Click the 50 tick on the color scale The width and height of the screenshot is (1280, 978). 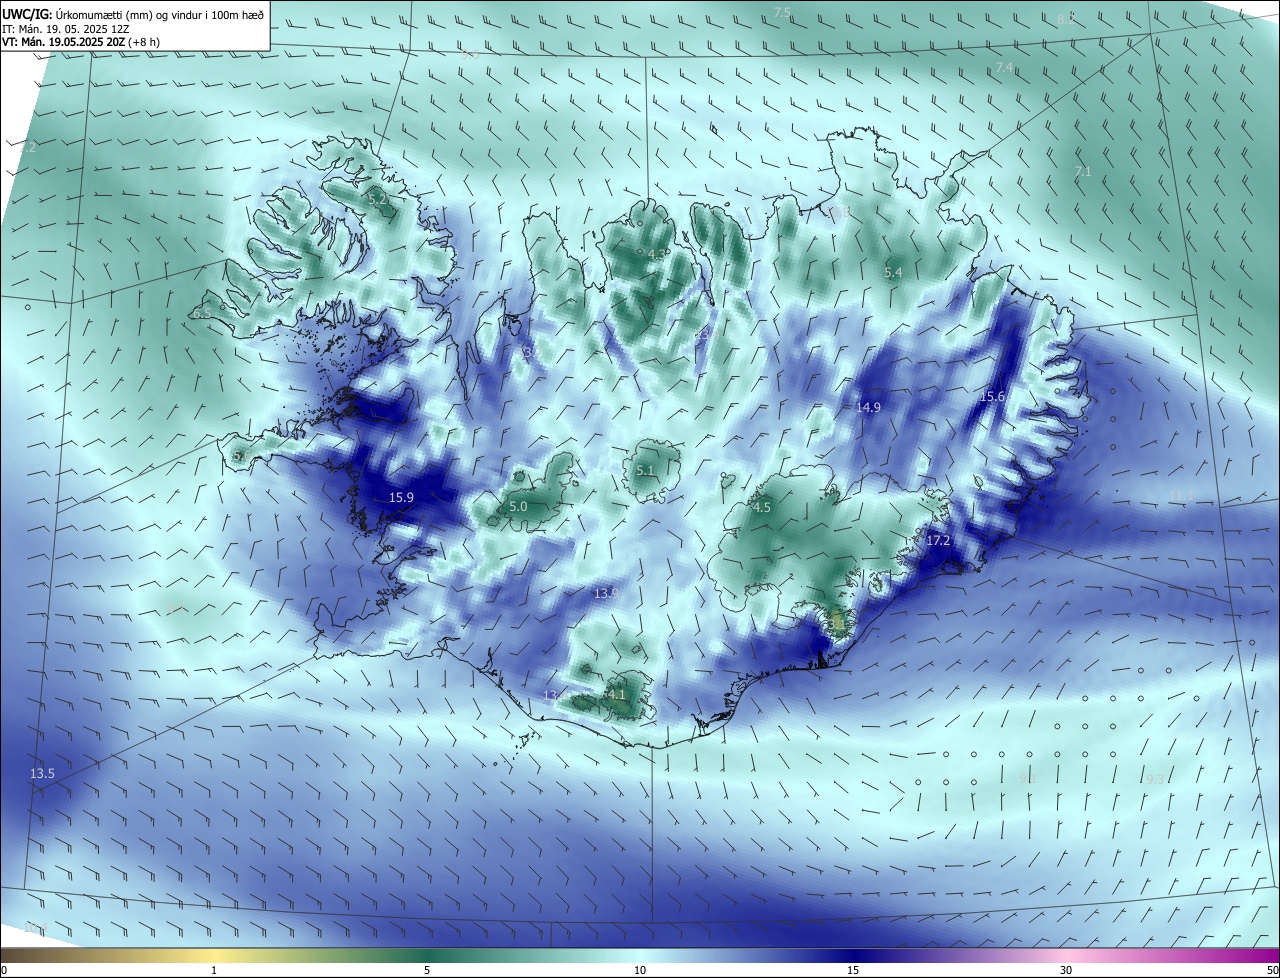click(1272, 970)
